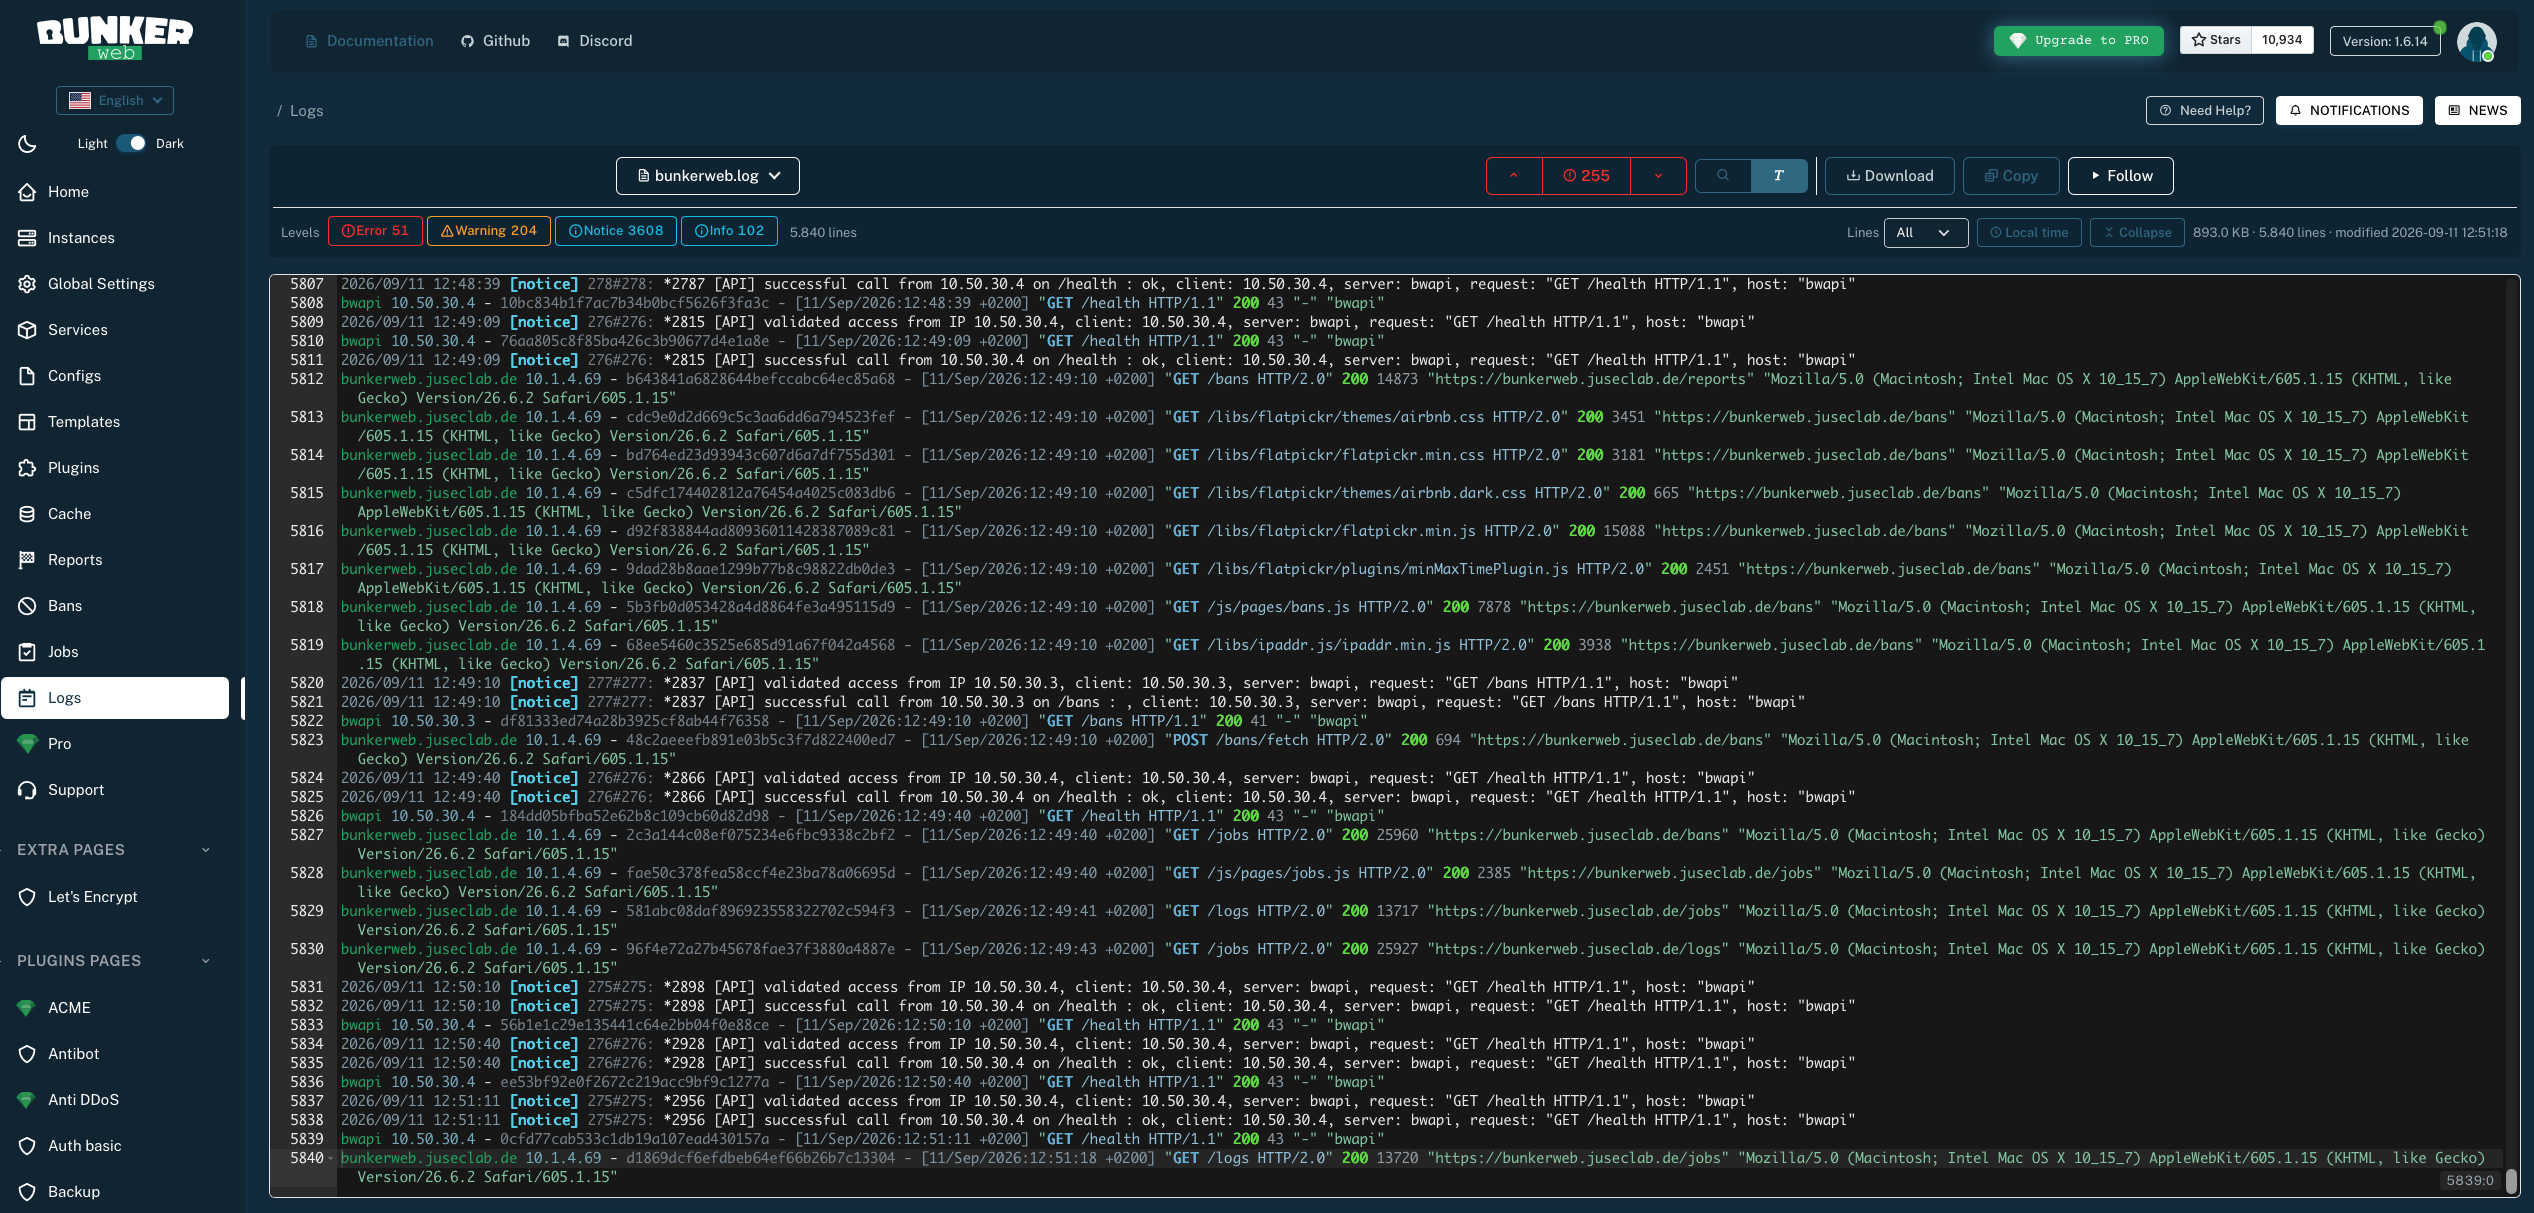Click log line number 5840
The image size is (2534, 1213).
307,1158
